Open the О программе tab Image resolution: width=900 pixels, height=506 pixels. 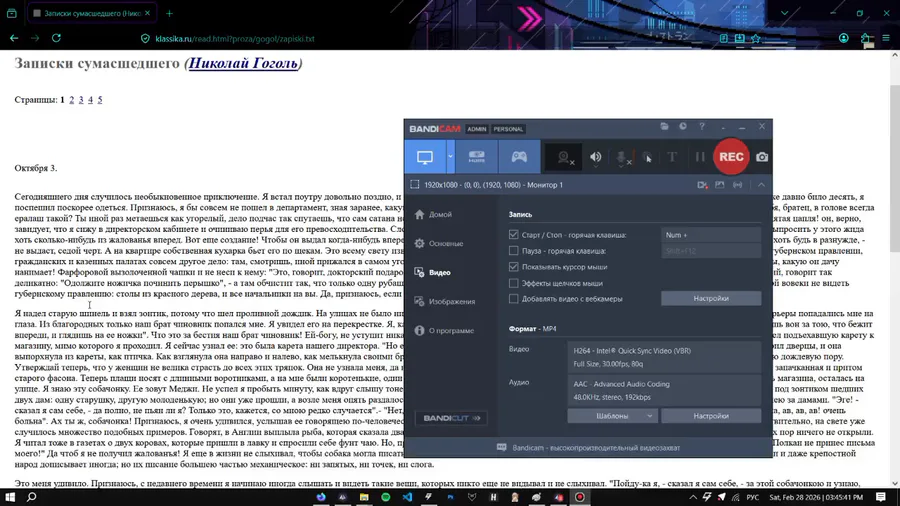click(445, 330)
